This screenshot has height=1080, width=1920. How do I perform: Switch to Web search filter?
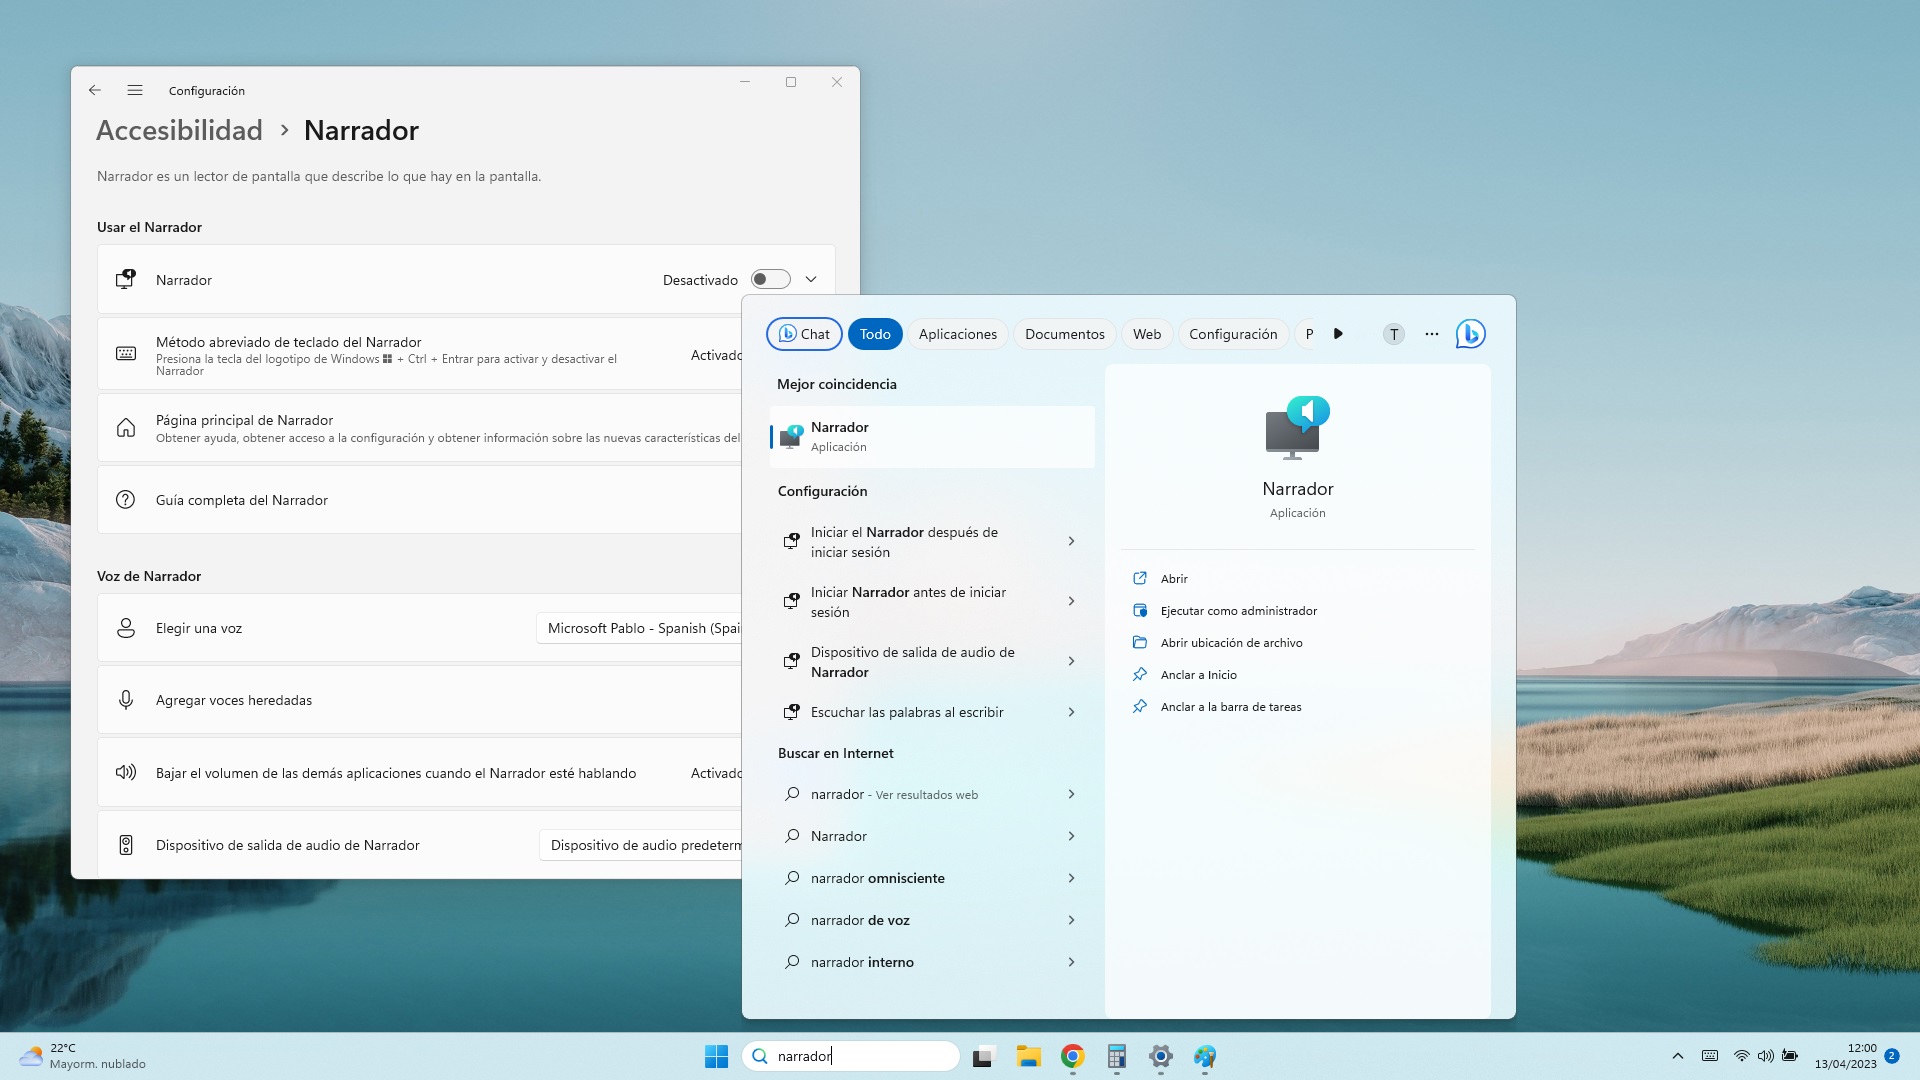coord(1147,334)
